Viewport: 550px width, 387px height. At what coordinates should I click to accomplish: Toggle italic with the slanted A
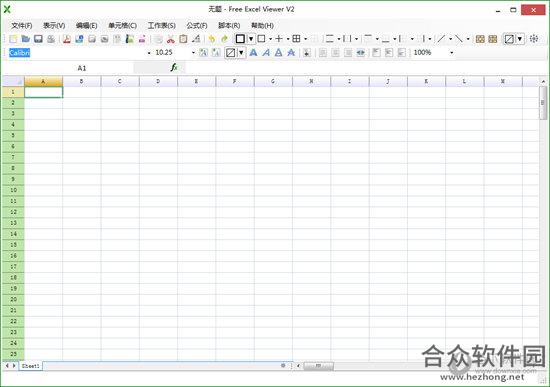click(266, 53)
